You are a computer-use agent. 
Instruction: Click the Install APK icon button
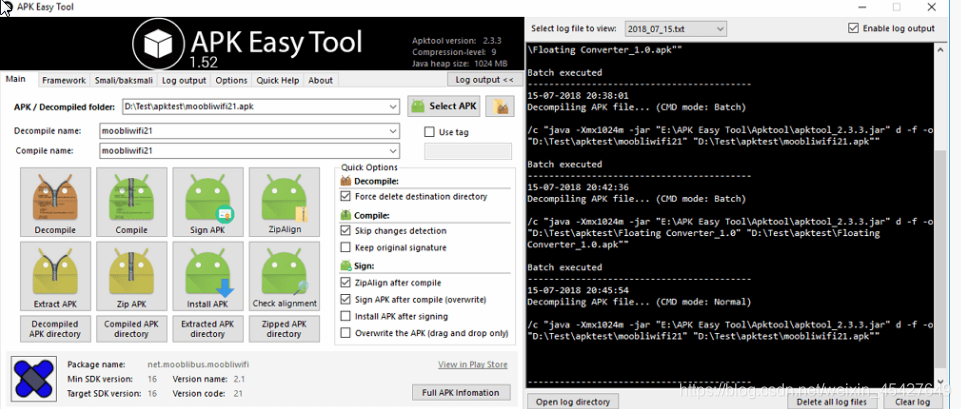tap(207, 276)
